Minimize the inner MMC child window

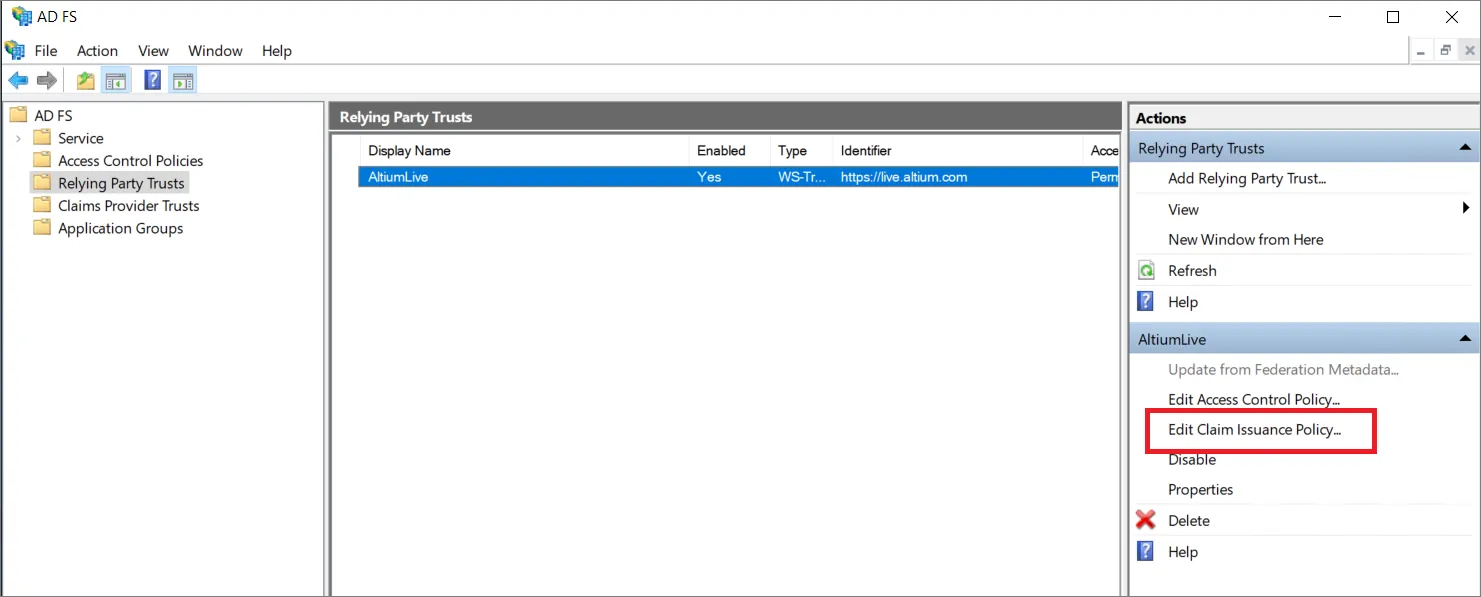1423,50
